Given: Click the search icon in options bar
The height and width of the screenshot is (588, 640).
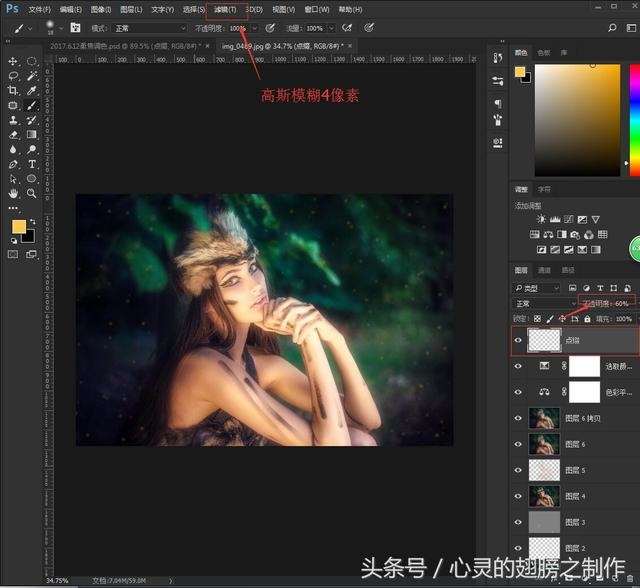Looking at the screenshot, I should (x=612, y=28).
